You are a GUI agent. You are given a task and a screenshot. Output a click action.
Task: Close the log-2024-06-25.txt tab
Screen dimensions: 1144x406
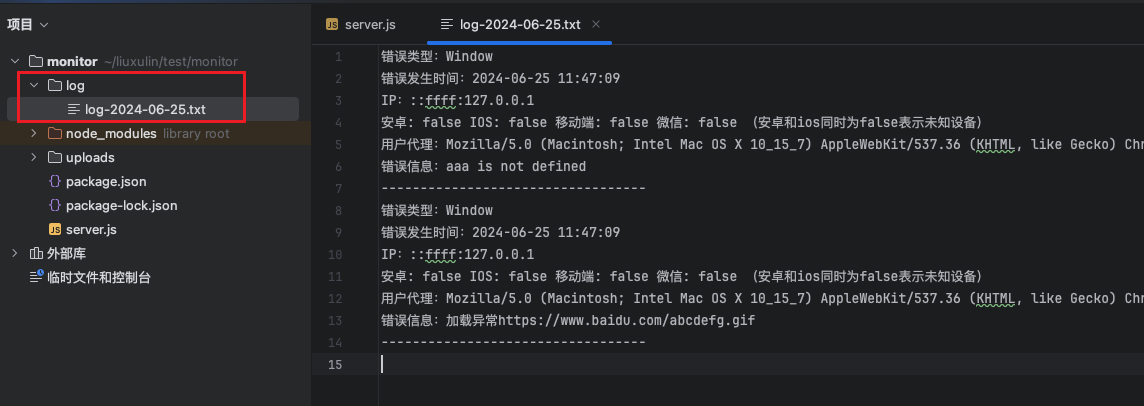(597, 24)
